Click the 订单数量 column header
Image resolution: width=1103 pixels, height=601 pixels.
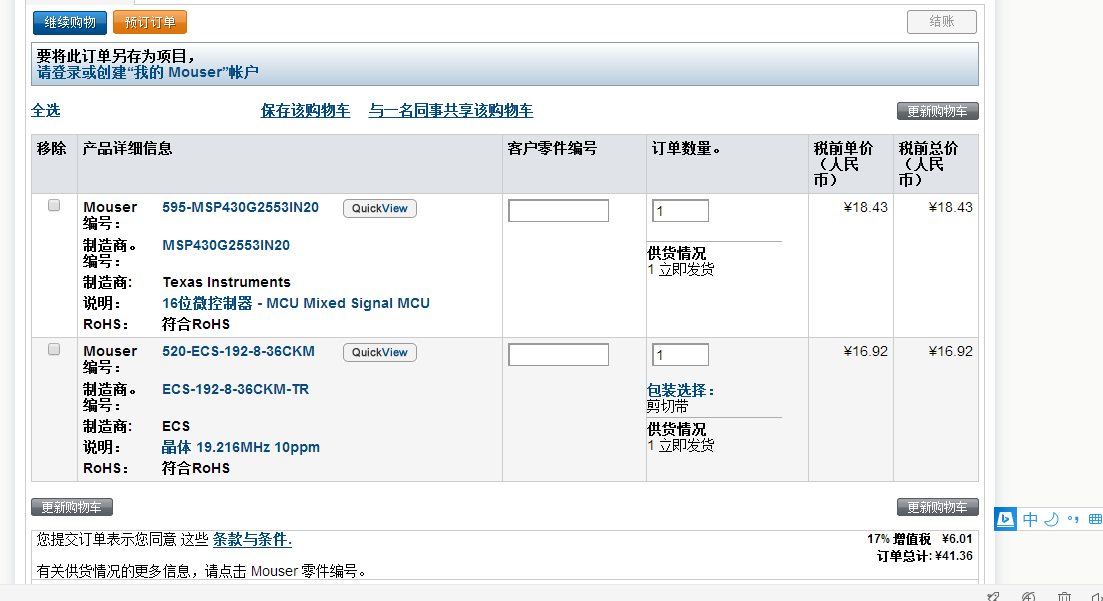click(686, 148)
